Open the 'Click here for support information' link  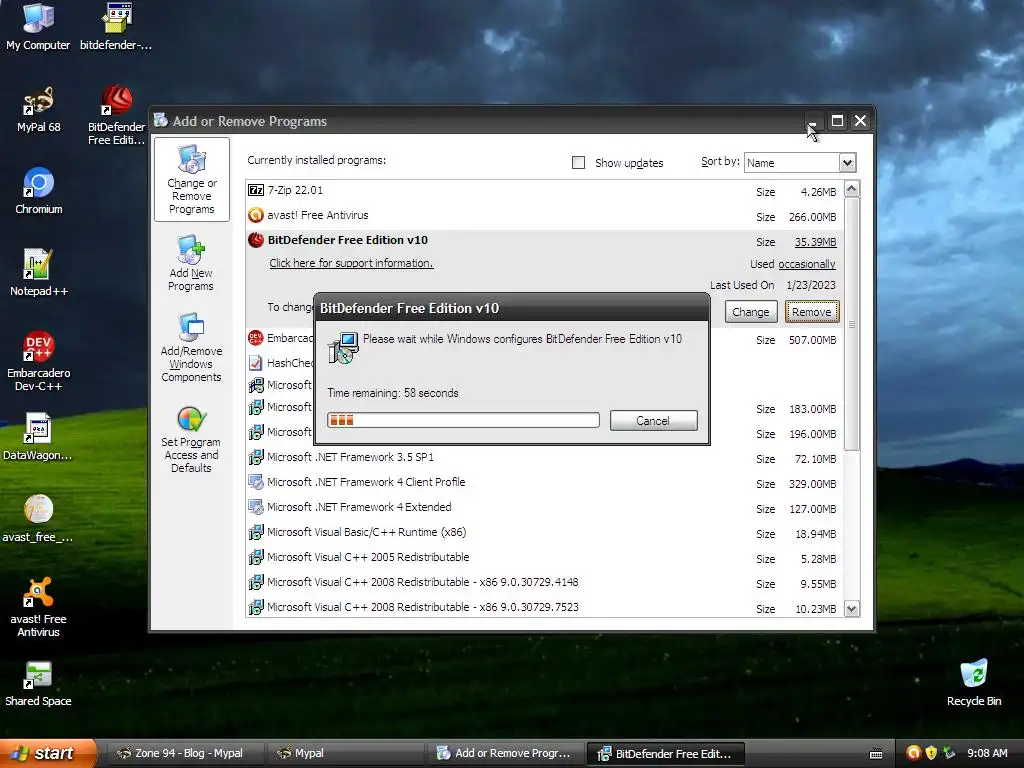(x=351, y=263)
